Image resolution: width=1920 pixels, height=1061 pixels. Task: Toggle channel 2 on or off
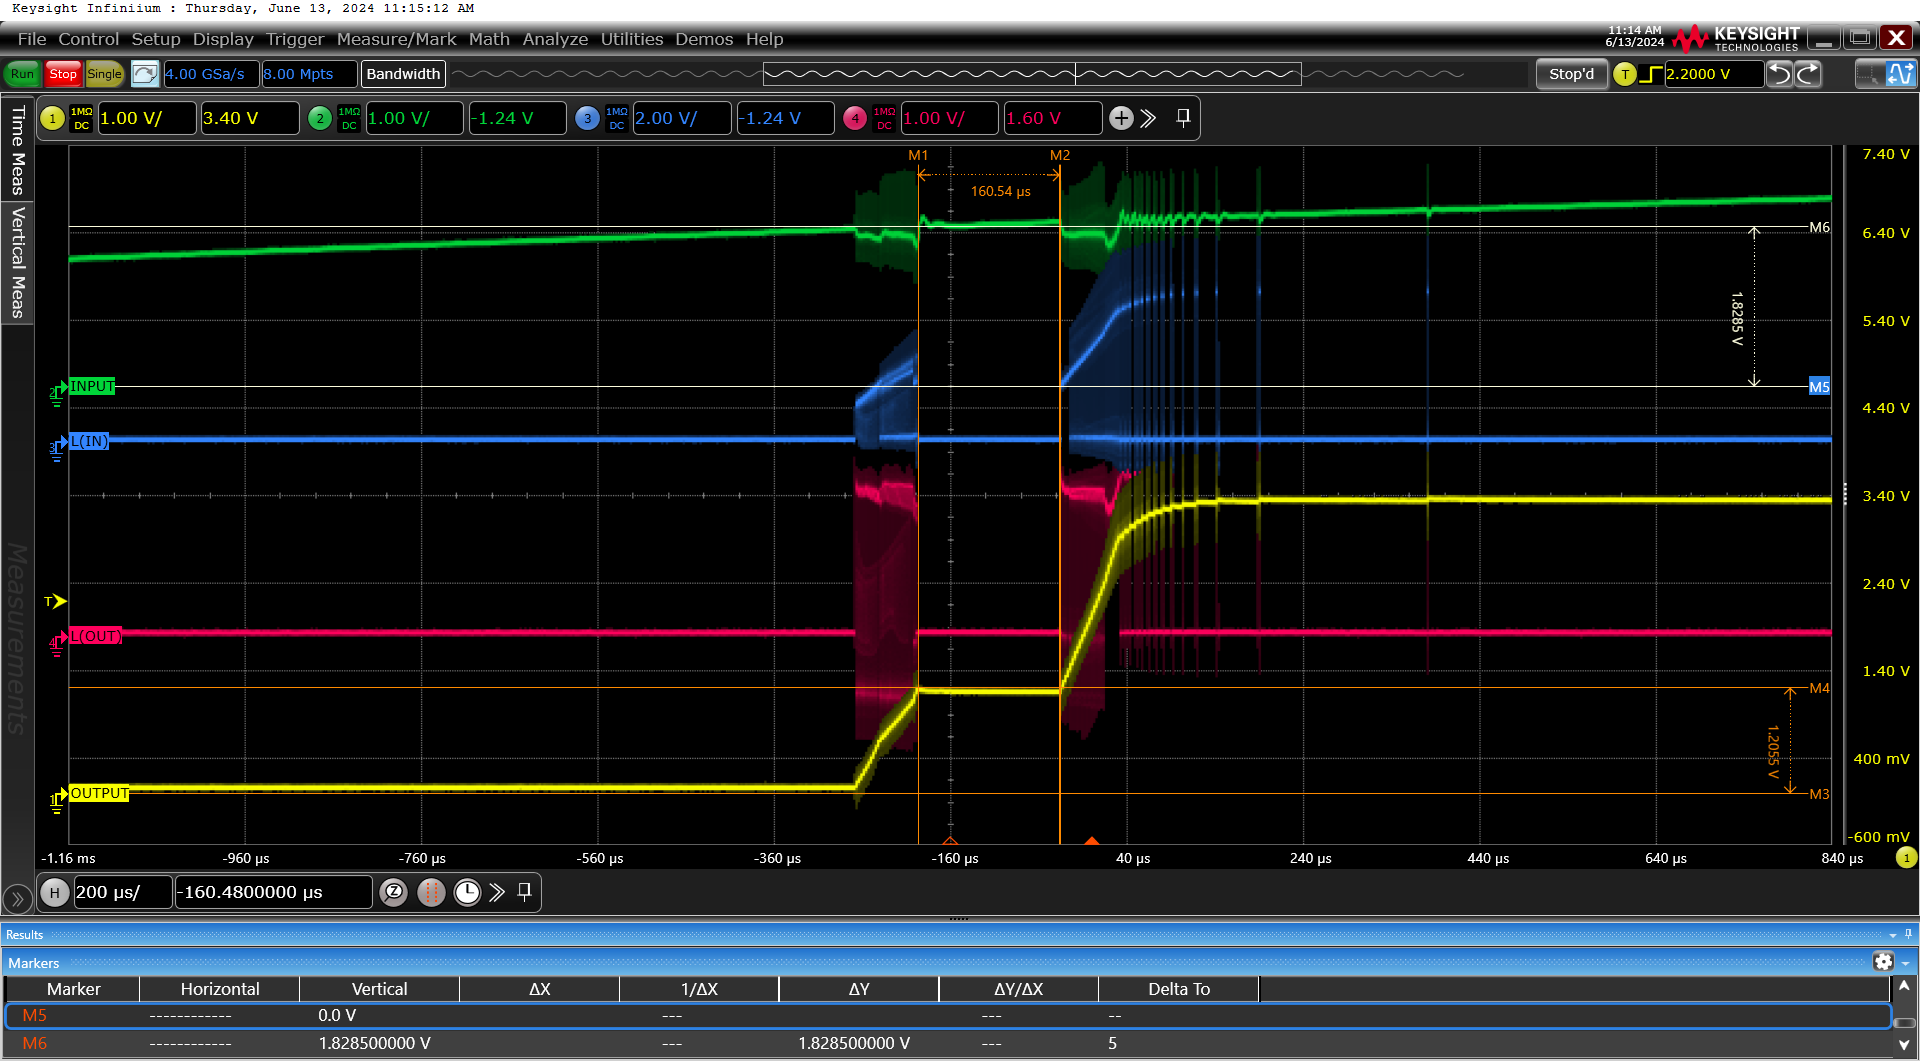[320, 118]
